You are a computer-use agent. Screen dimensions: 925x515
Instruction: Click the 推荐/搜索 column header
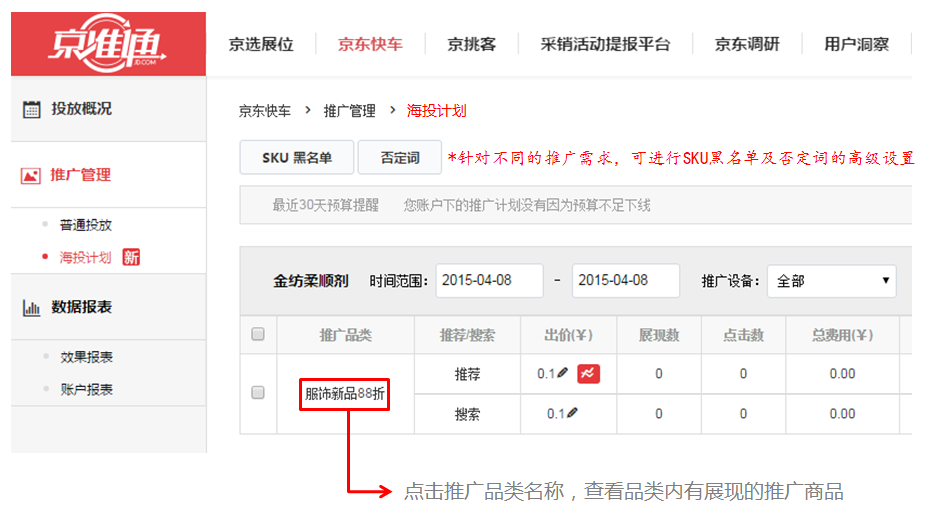pos(467,336)
